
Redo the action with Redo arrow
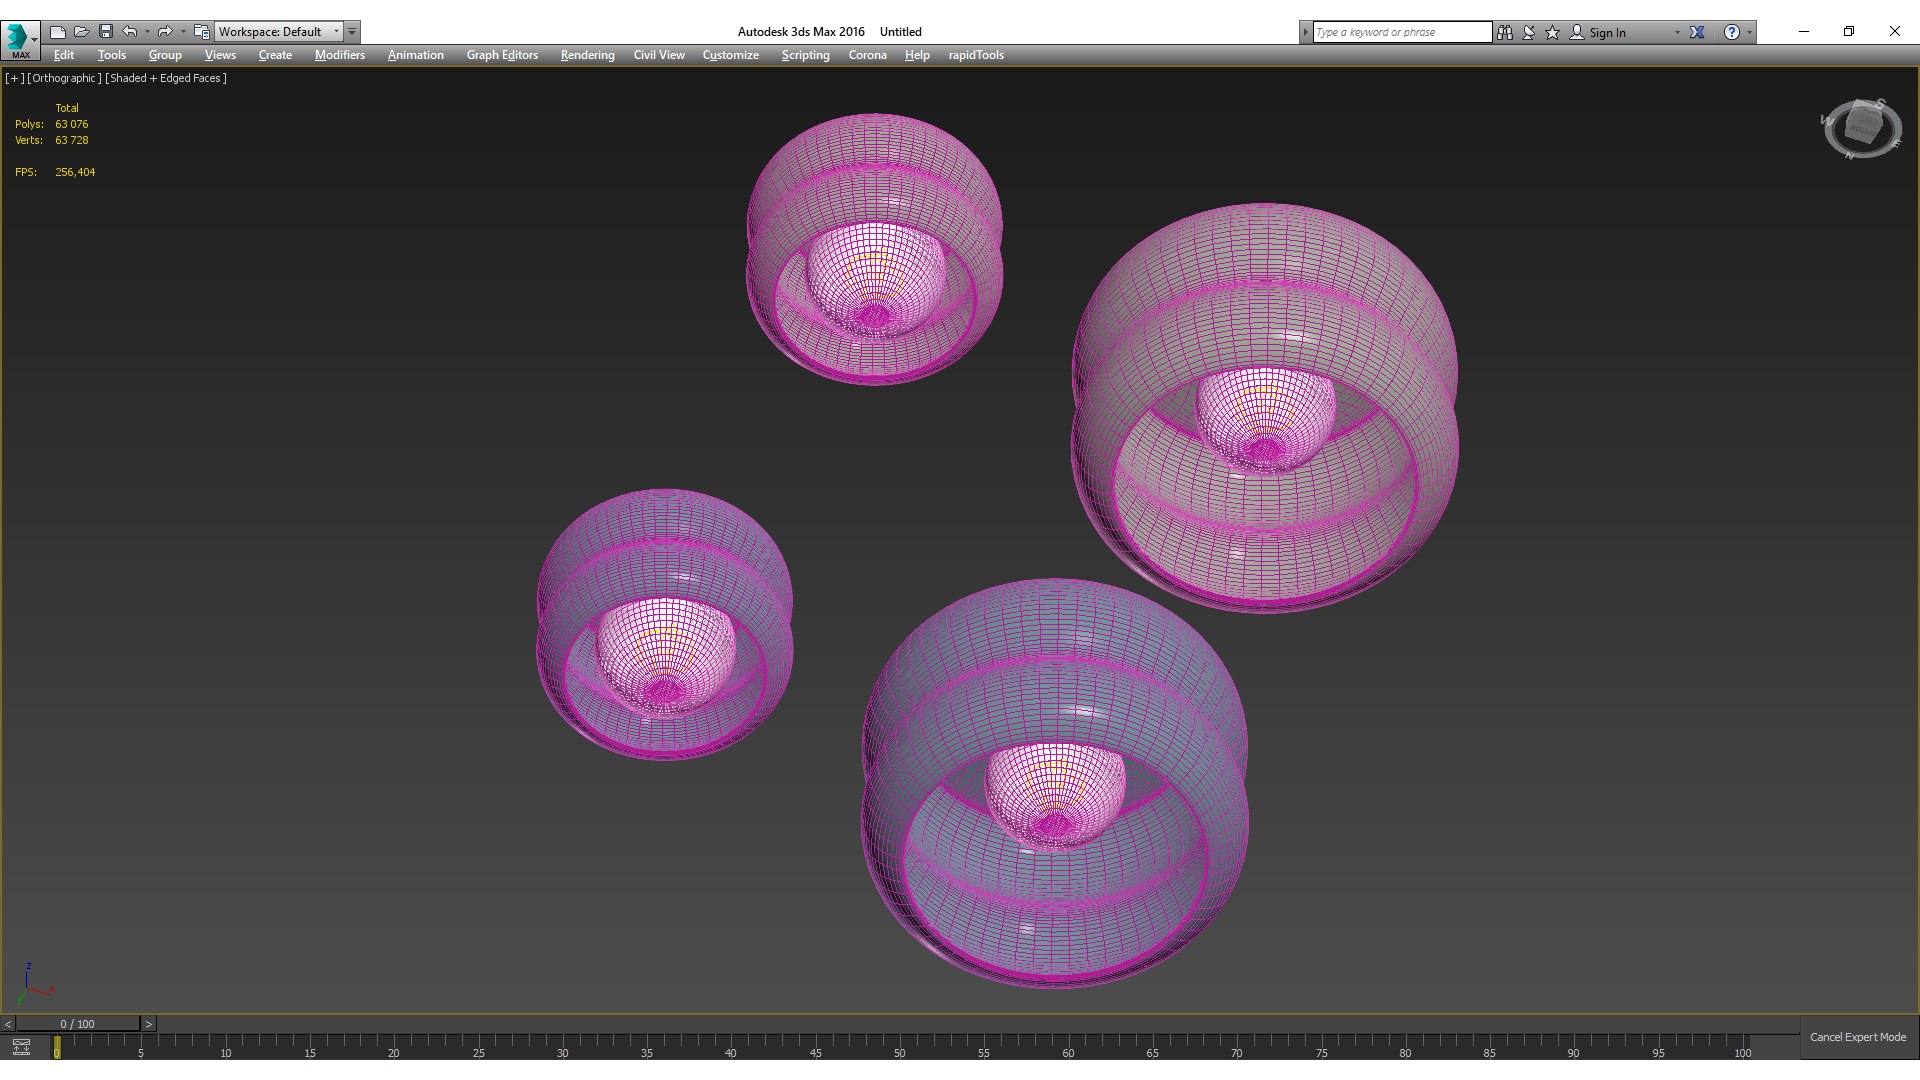[165, 32]
